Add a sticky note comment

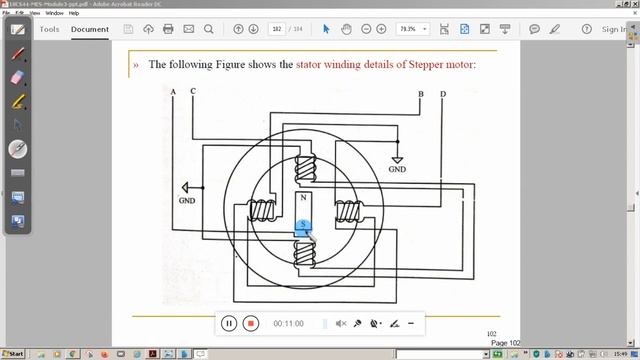534,29
